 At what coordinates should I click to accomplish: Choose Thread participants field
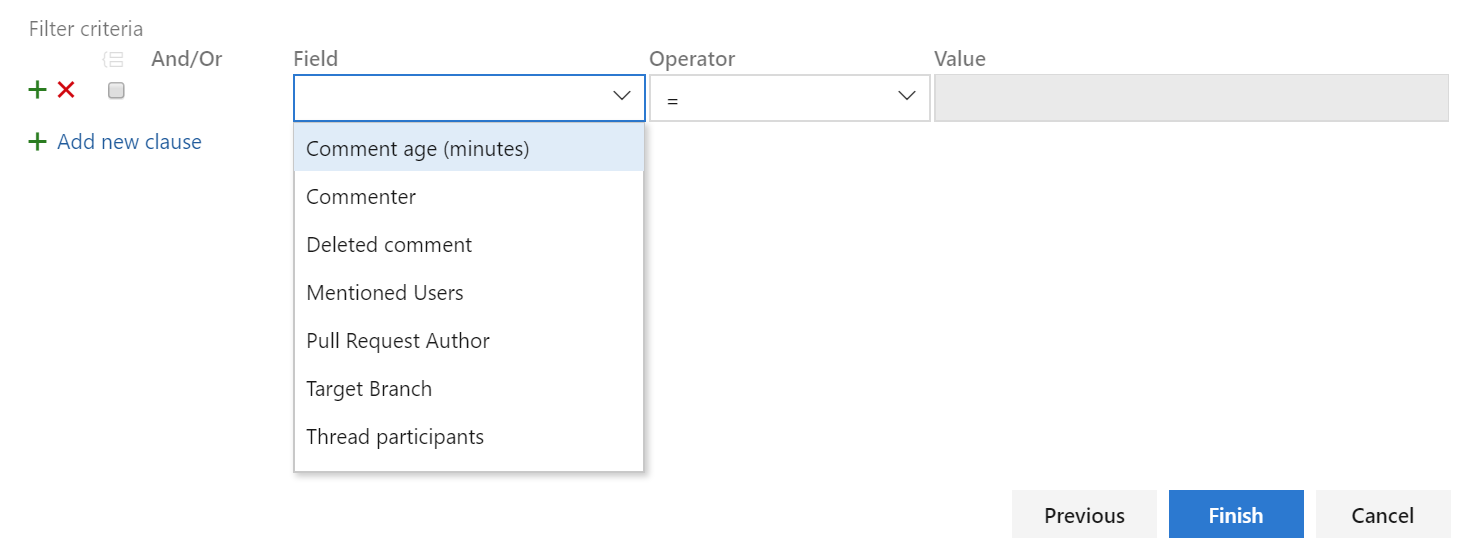(x=469, y=437)
